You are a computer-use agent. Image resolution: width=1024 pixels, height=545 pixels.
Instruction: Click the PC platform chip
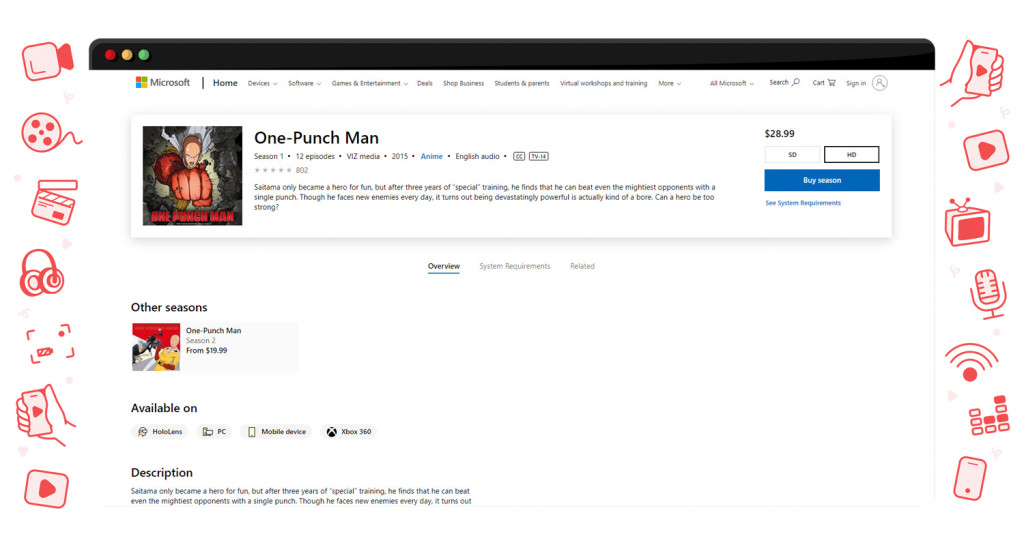214,431
